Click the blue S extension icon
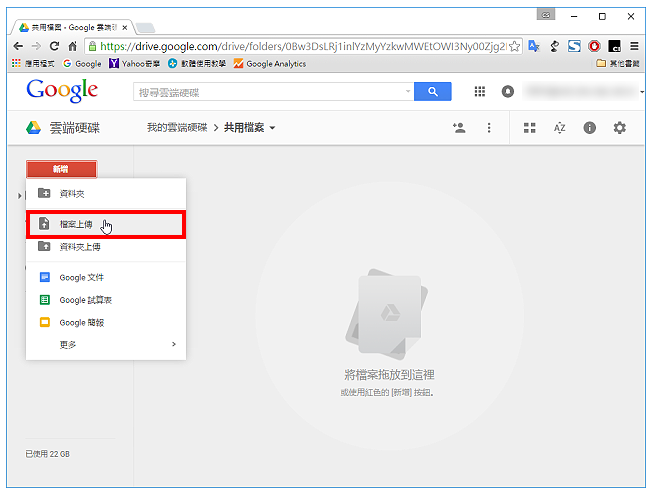Screen dimensions: 659x497 574,46
